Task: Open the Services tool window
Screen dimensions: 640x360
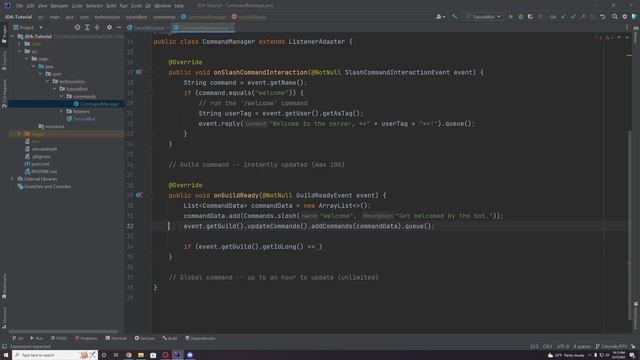Action: [x=145, y=338]
